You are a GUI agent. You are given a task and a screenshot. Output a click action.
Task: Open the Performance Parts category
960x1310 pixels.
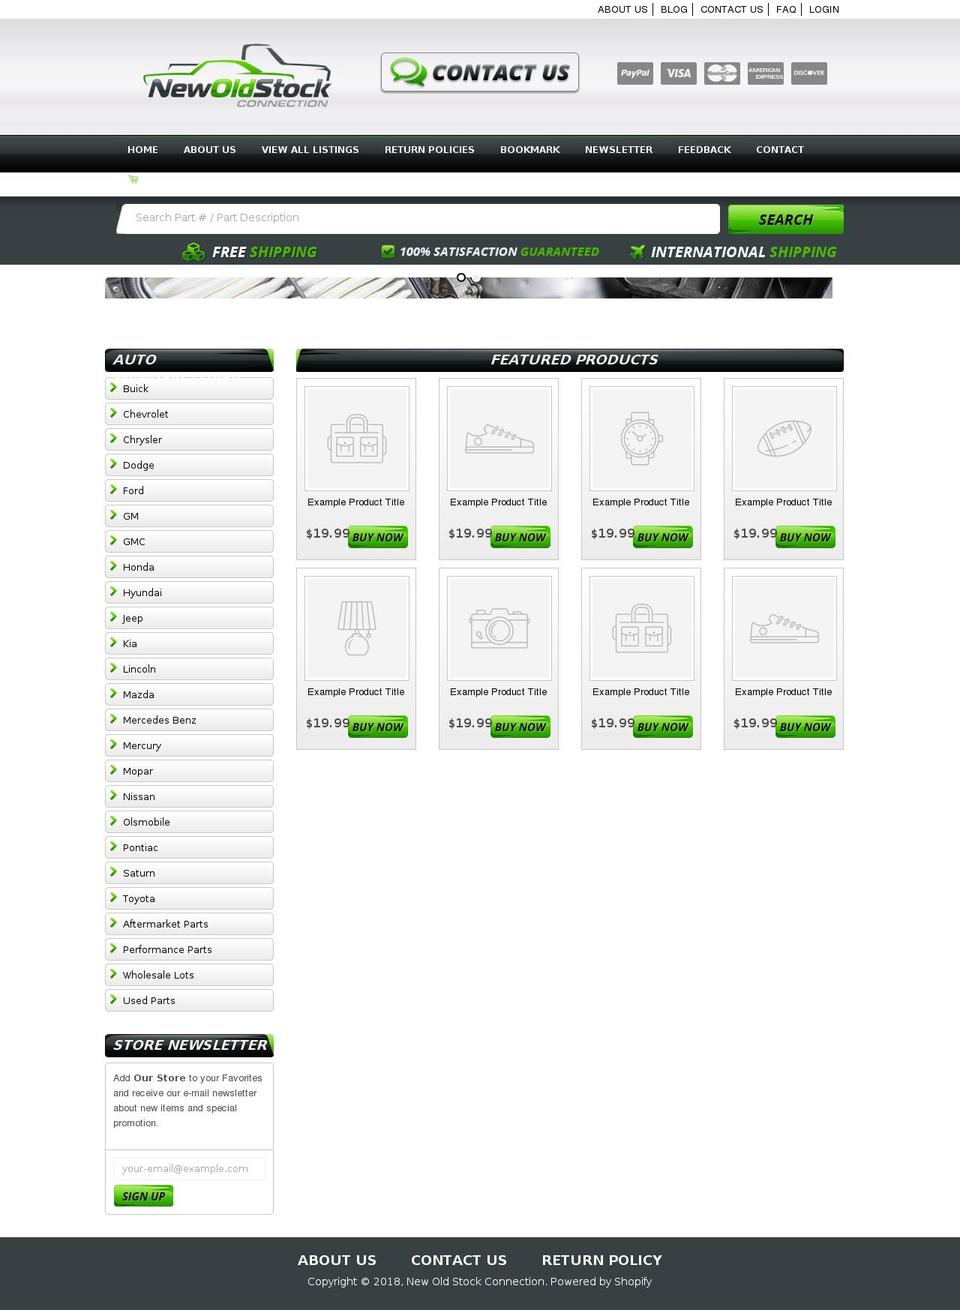point(189,950)
